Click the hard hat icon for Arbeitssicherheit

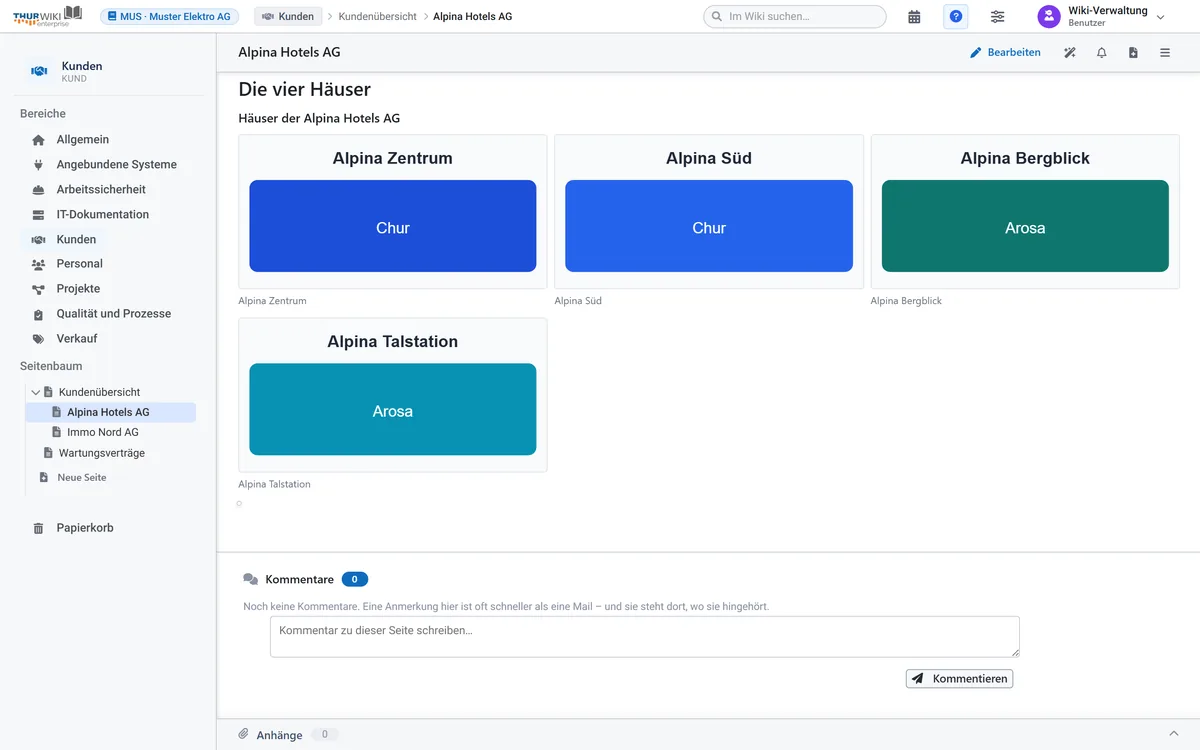click(x=38, y=190)
